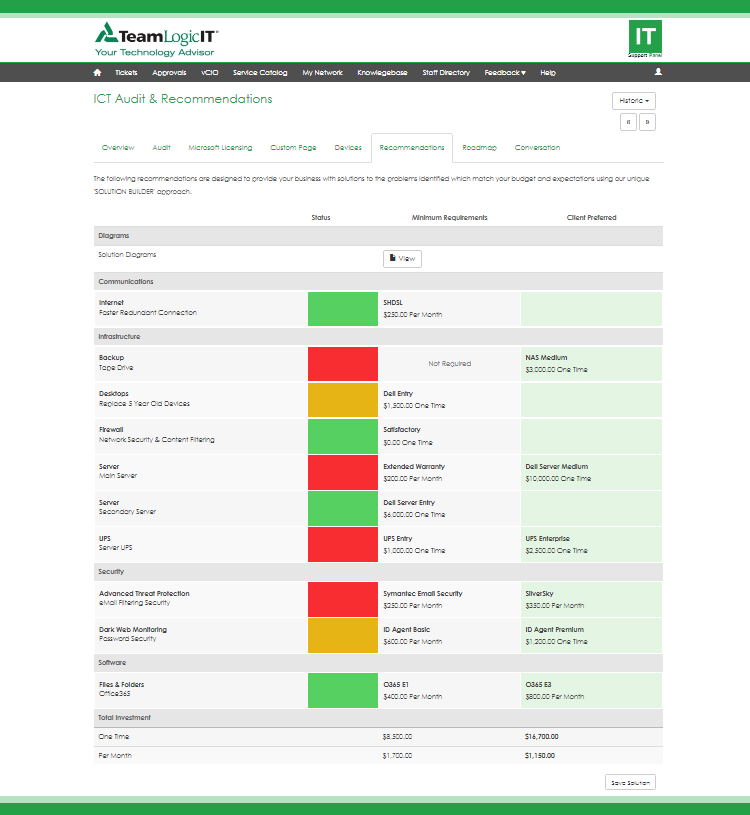Go to the previous page with the « button

click(629, 122)
